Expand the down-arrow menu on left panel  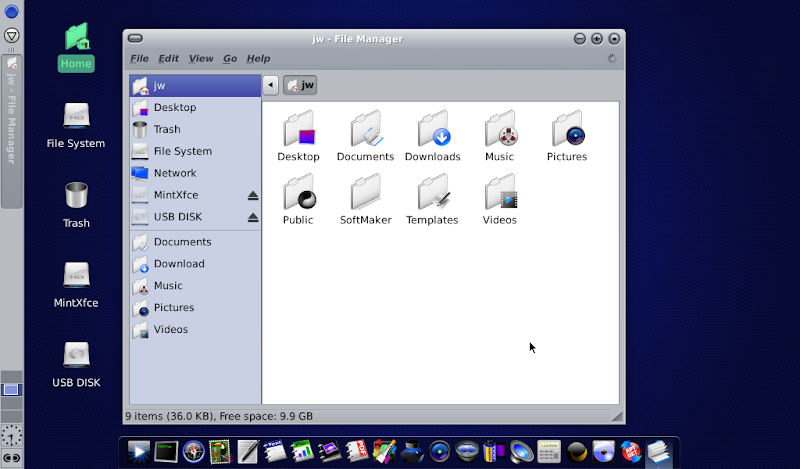pyautogui.click(x=11, y=35)
